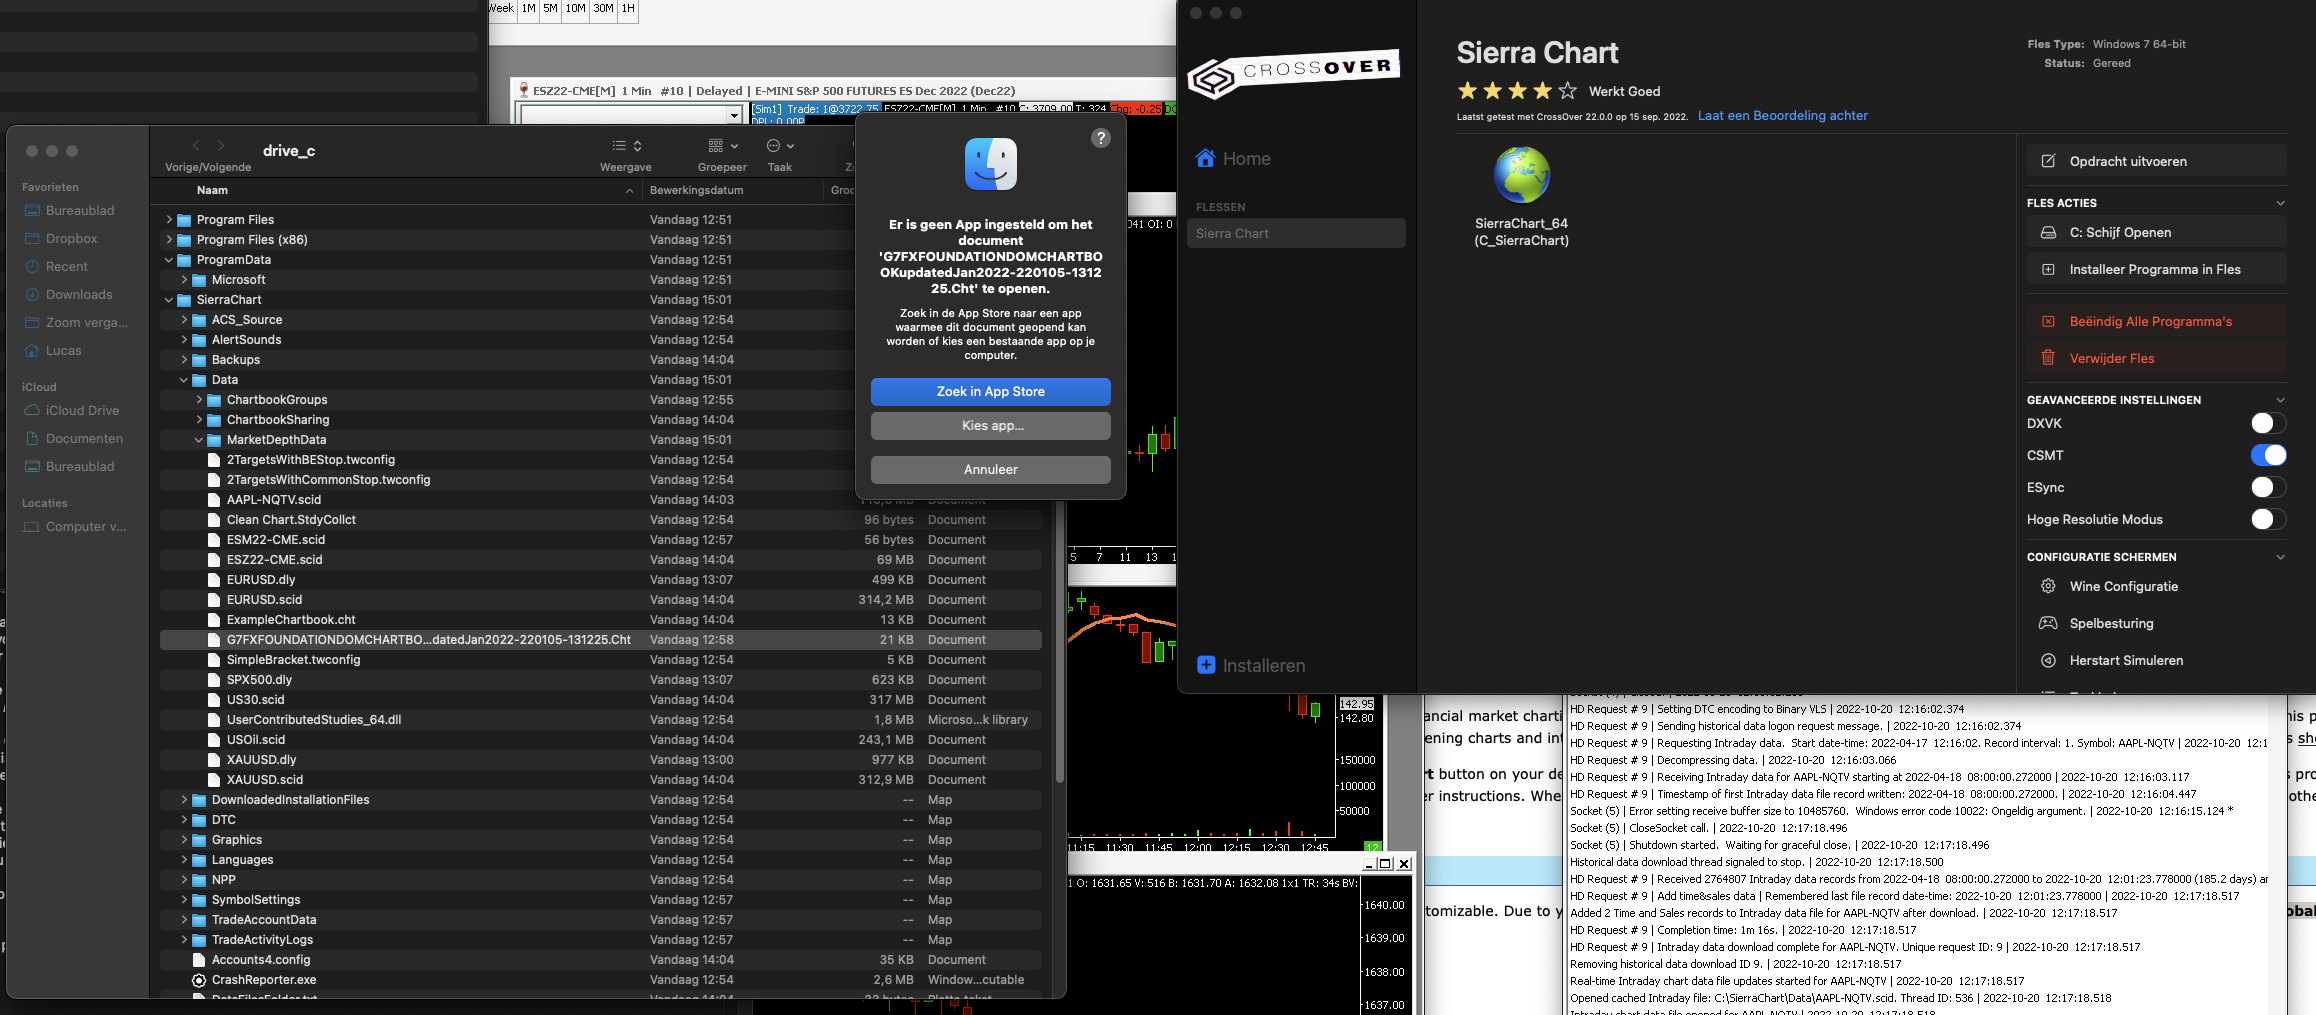Image resolution: width=2316 pixels, height=1015 pixels.
Task: Select the ExampleChartbook.cht file row
Action: [x=601, y=620]
